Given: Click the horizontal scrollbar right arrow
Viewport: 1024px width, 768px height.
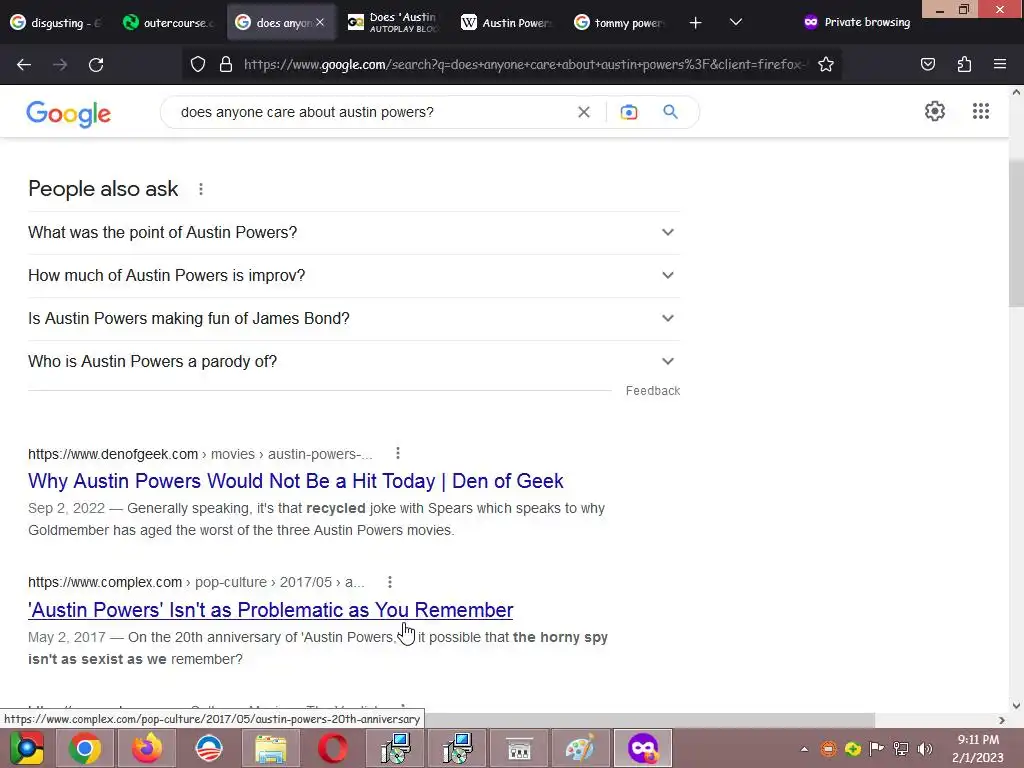Looking at the screenshot, I should pyautogui.click(x=1002, y=720).
